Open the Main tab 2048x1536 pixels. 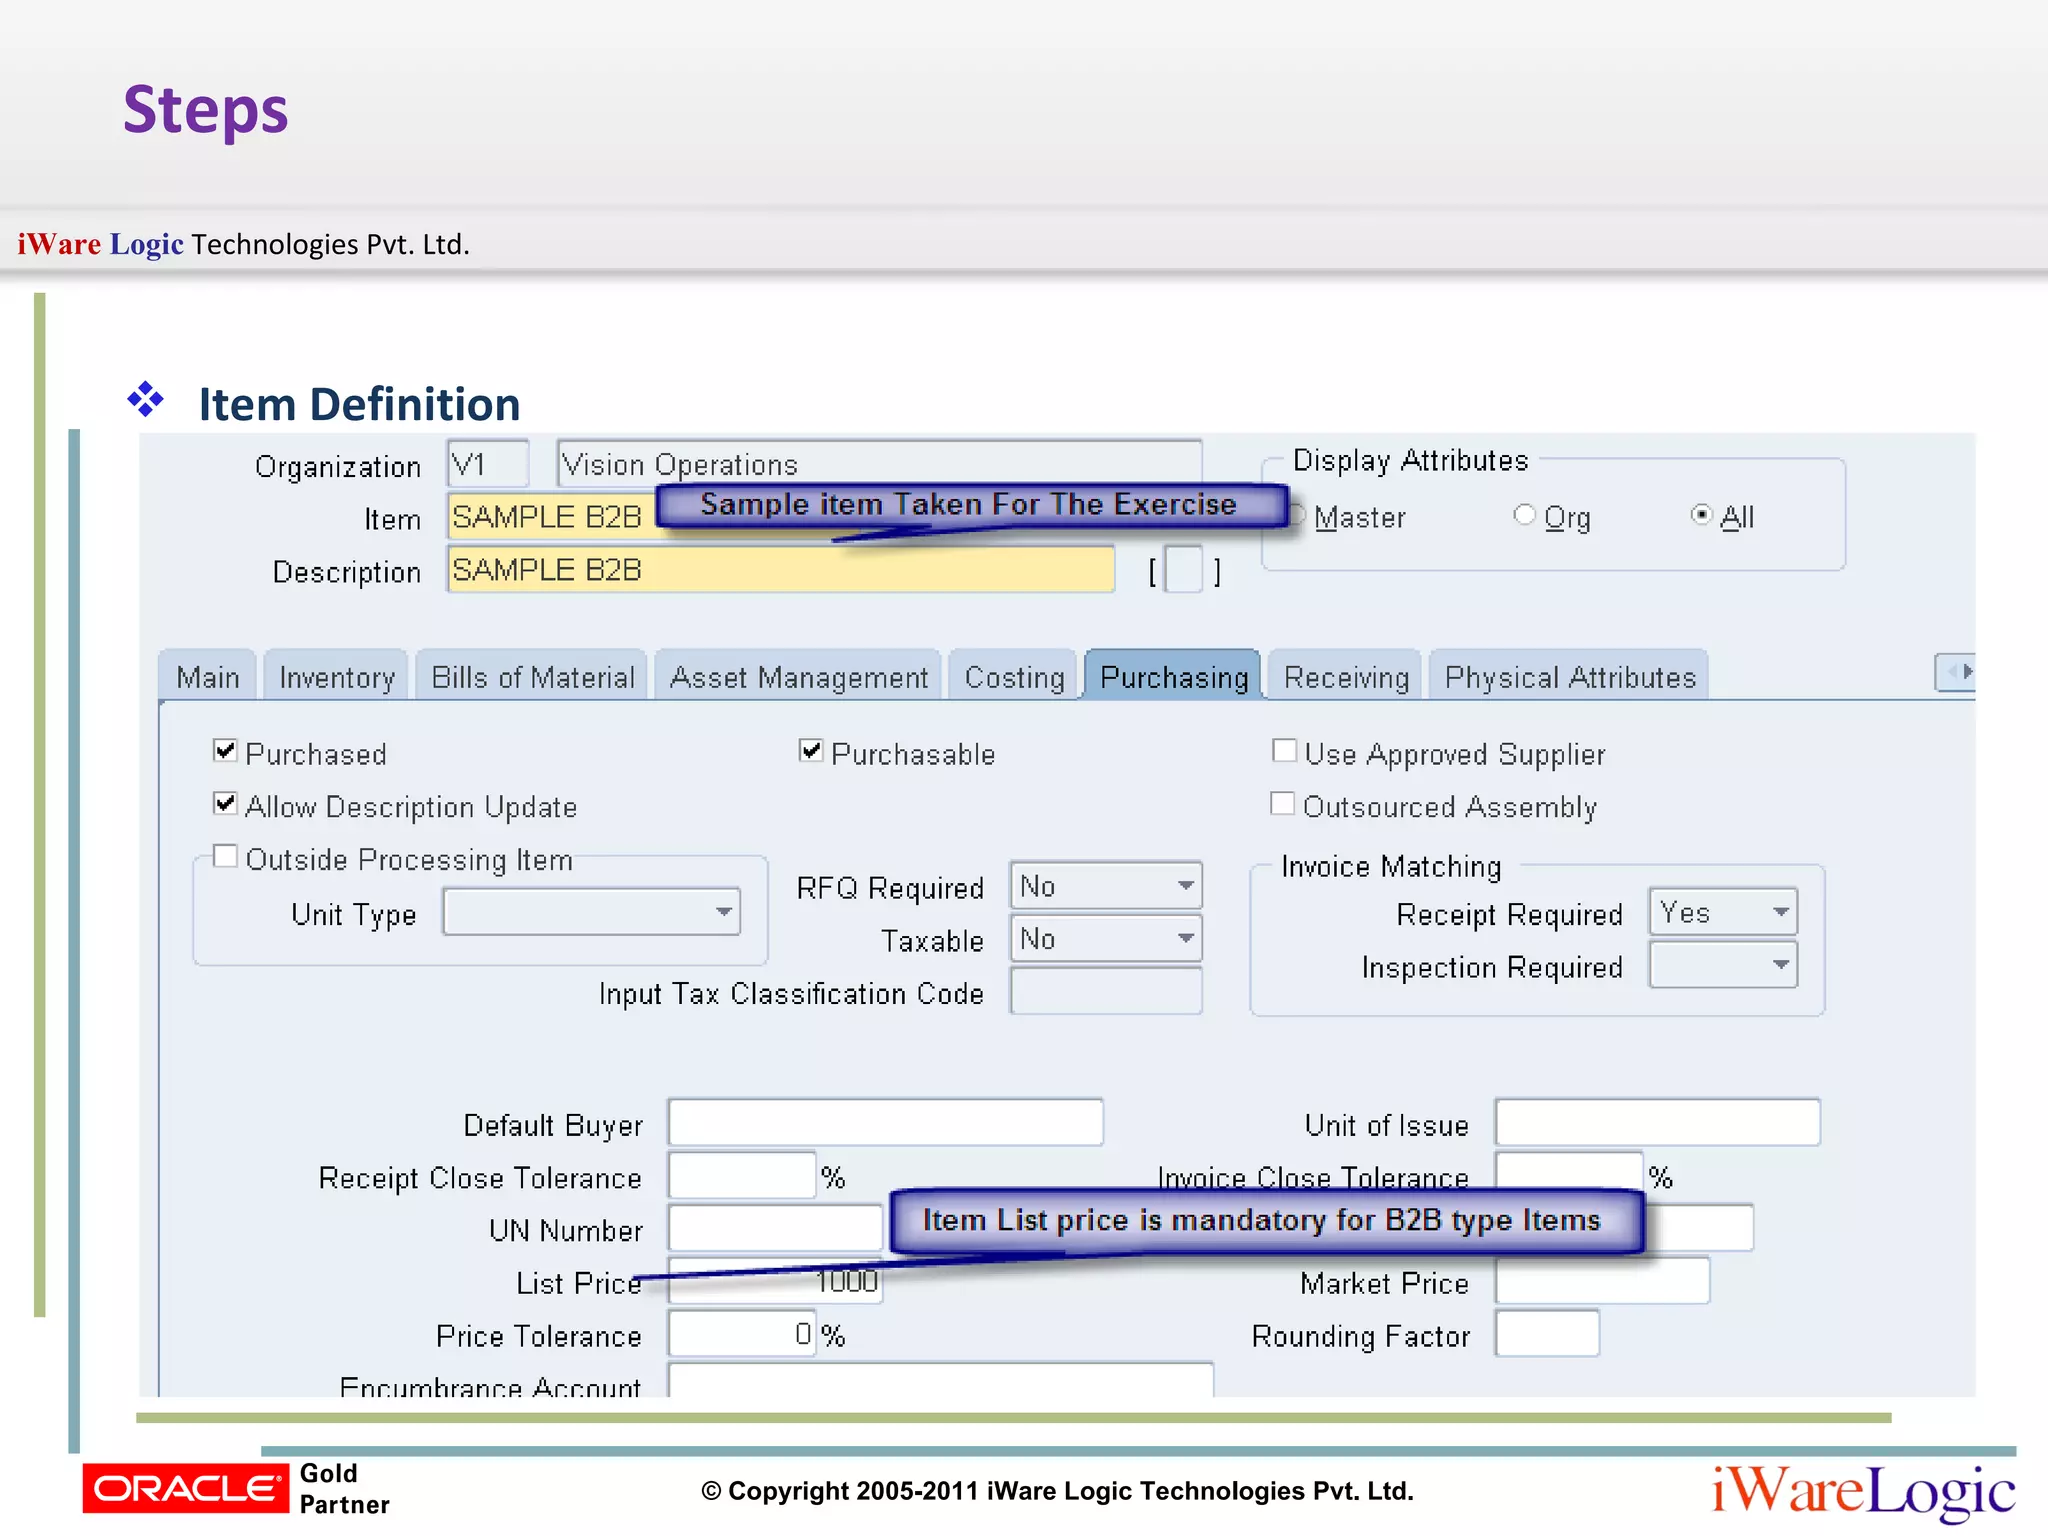click(208, 677)
